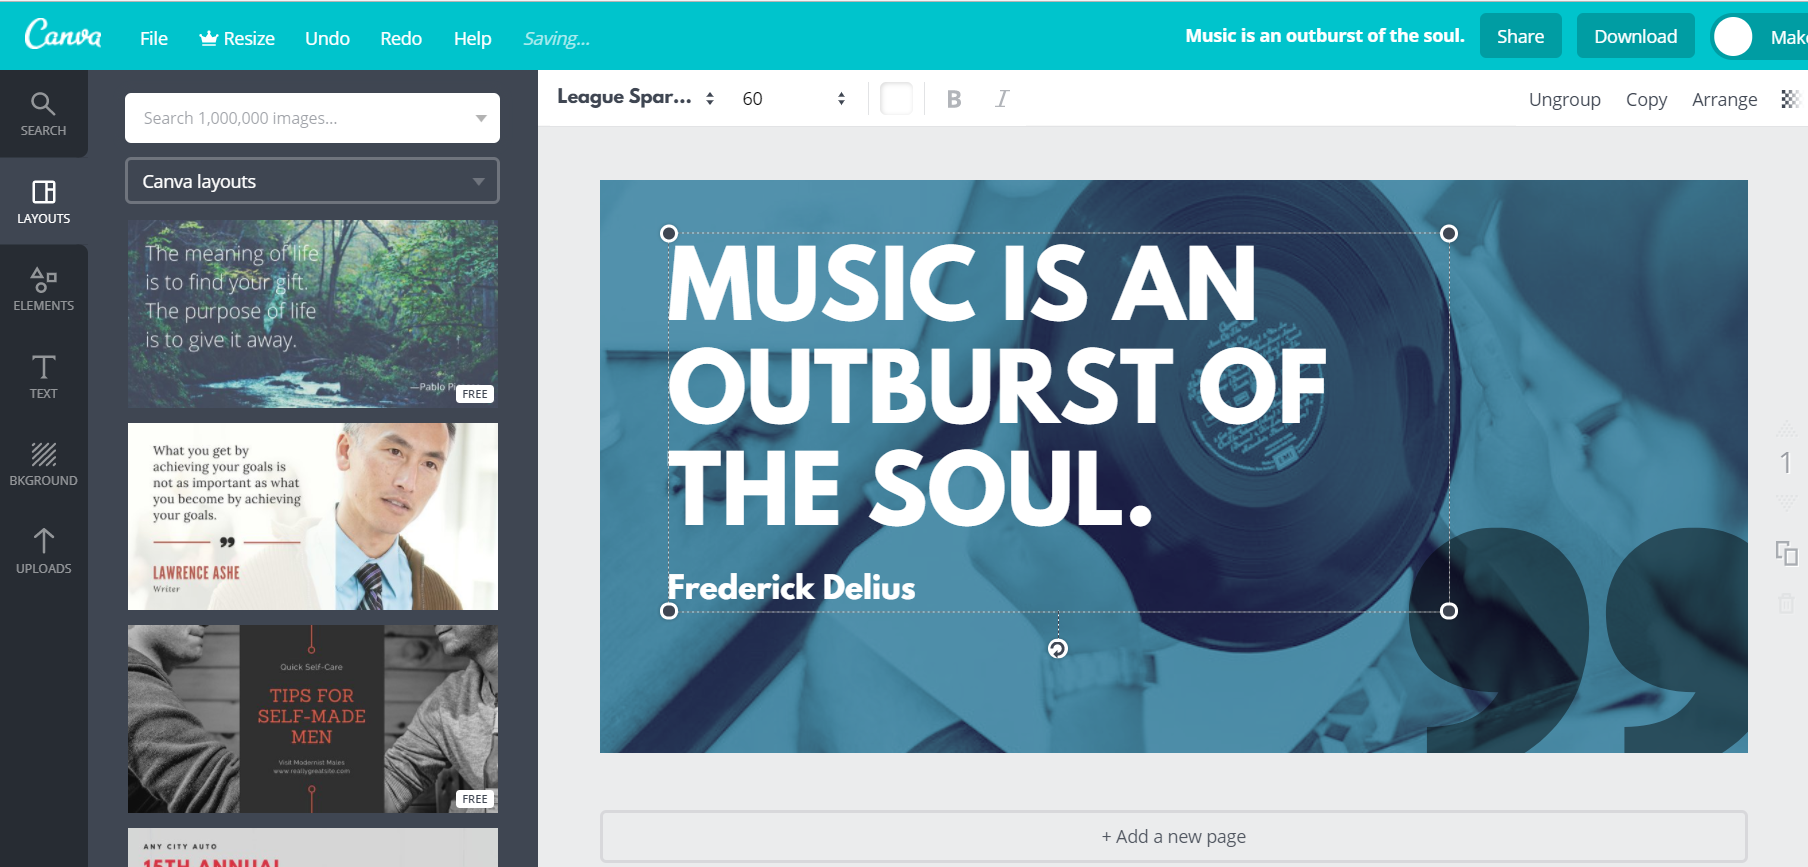Open the Elements sidebar tab
The height and width of the screenshot is (867, 1808).
pyautogui.click(x=43, y=289)
